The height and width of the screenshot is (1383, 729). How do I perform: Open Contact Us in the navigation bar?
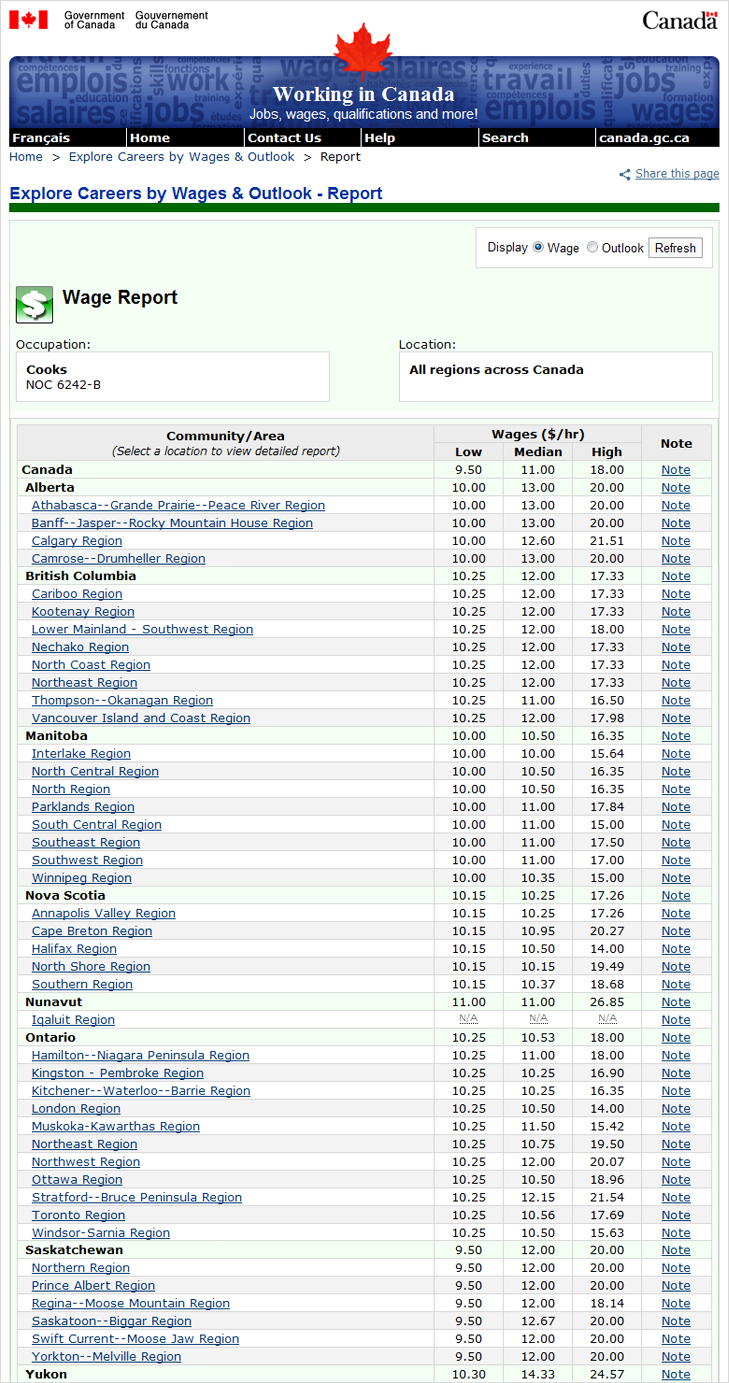coord(285,138)
